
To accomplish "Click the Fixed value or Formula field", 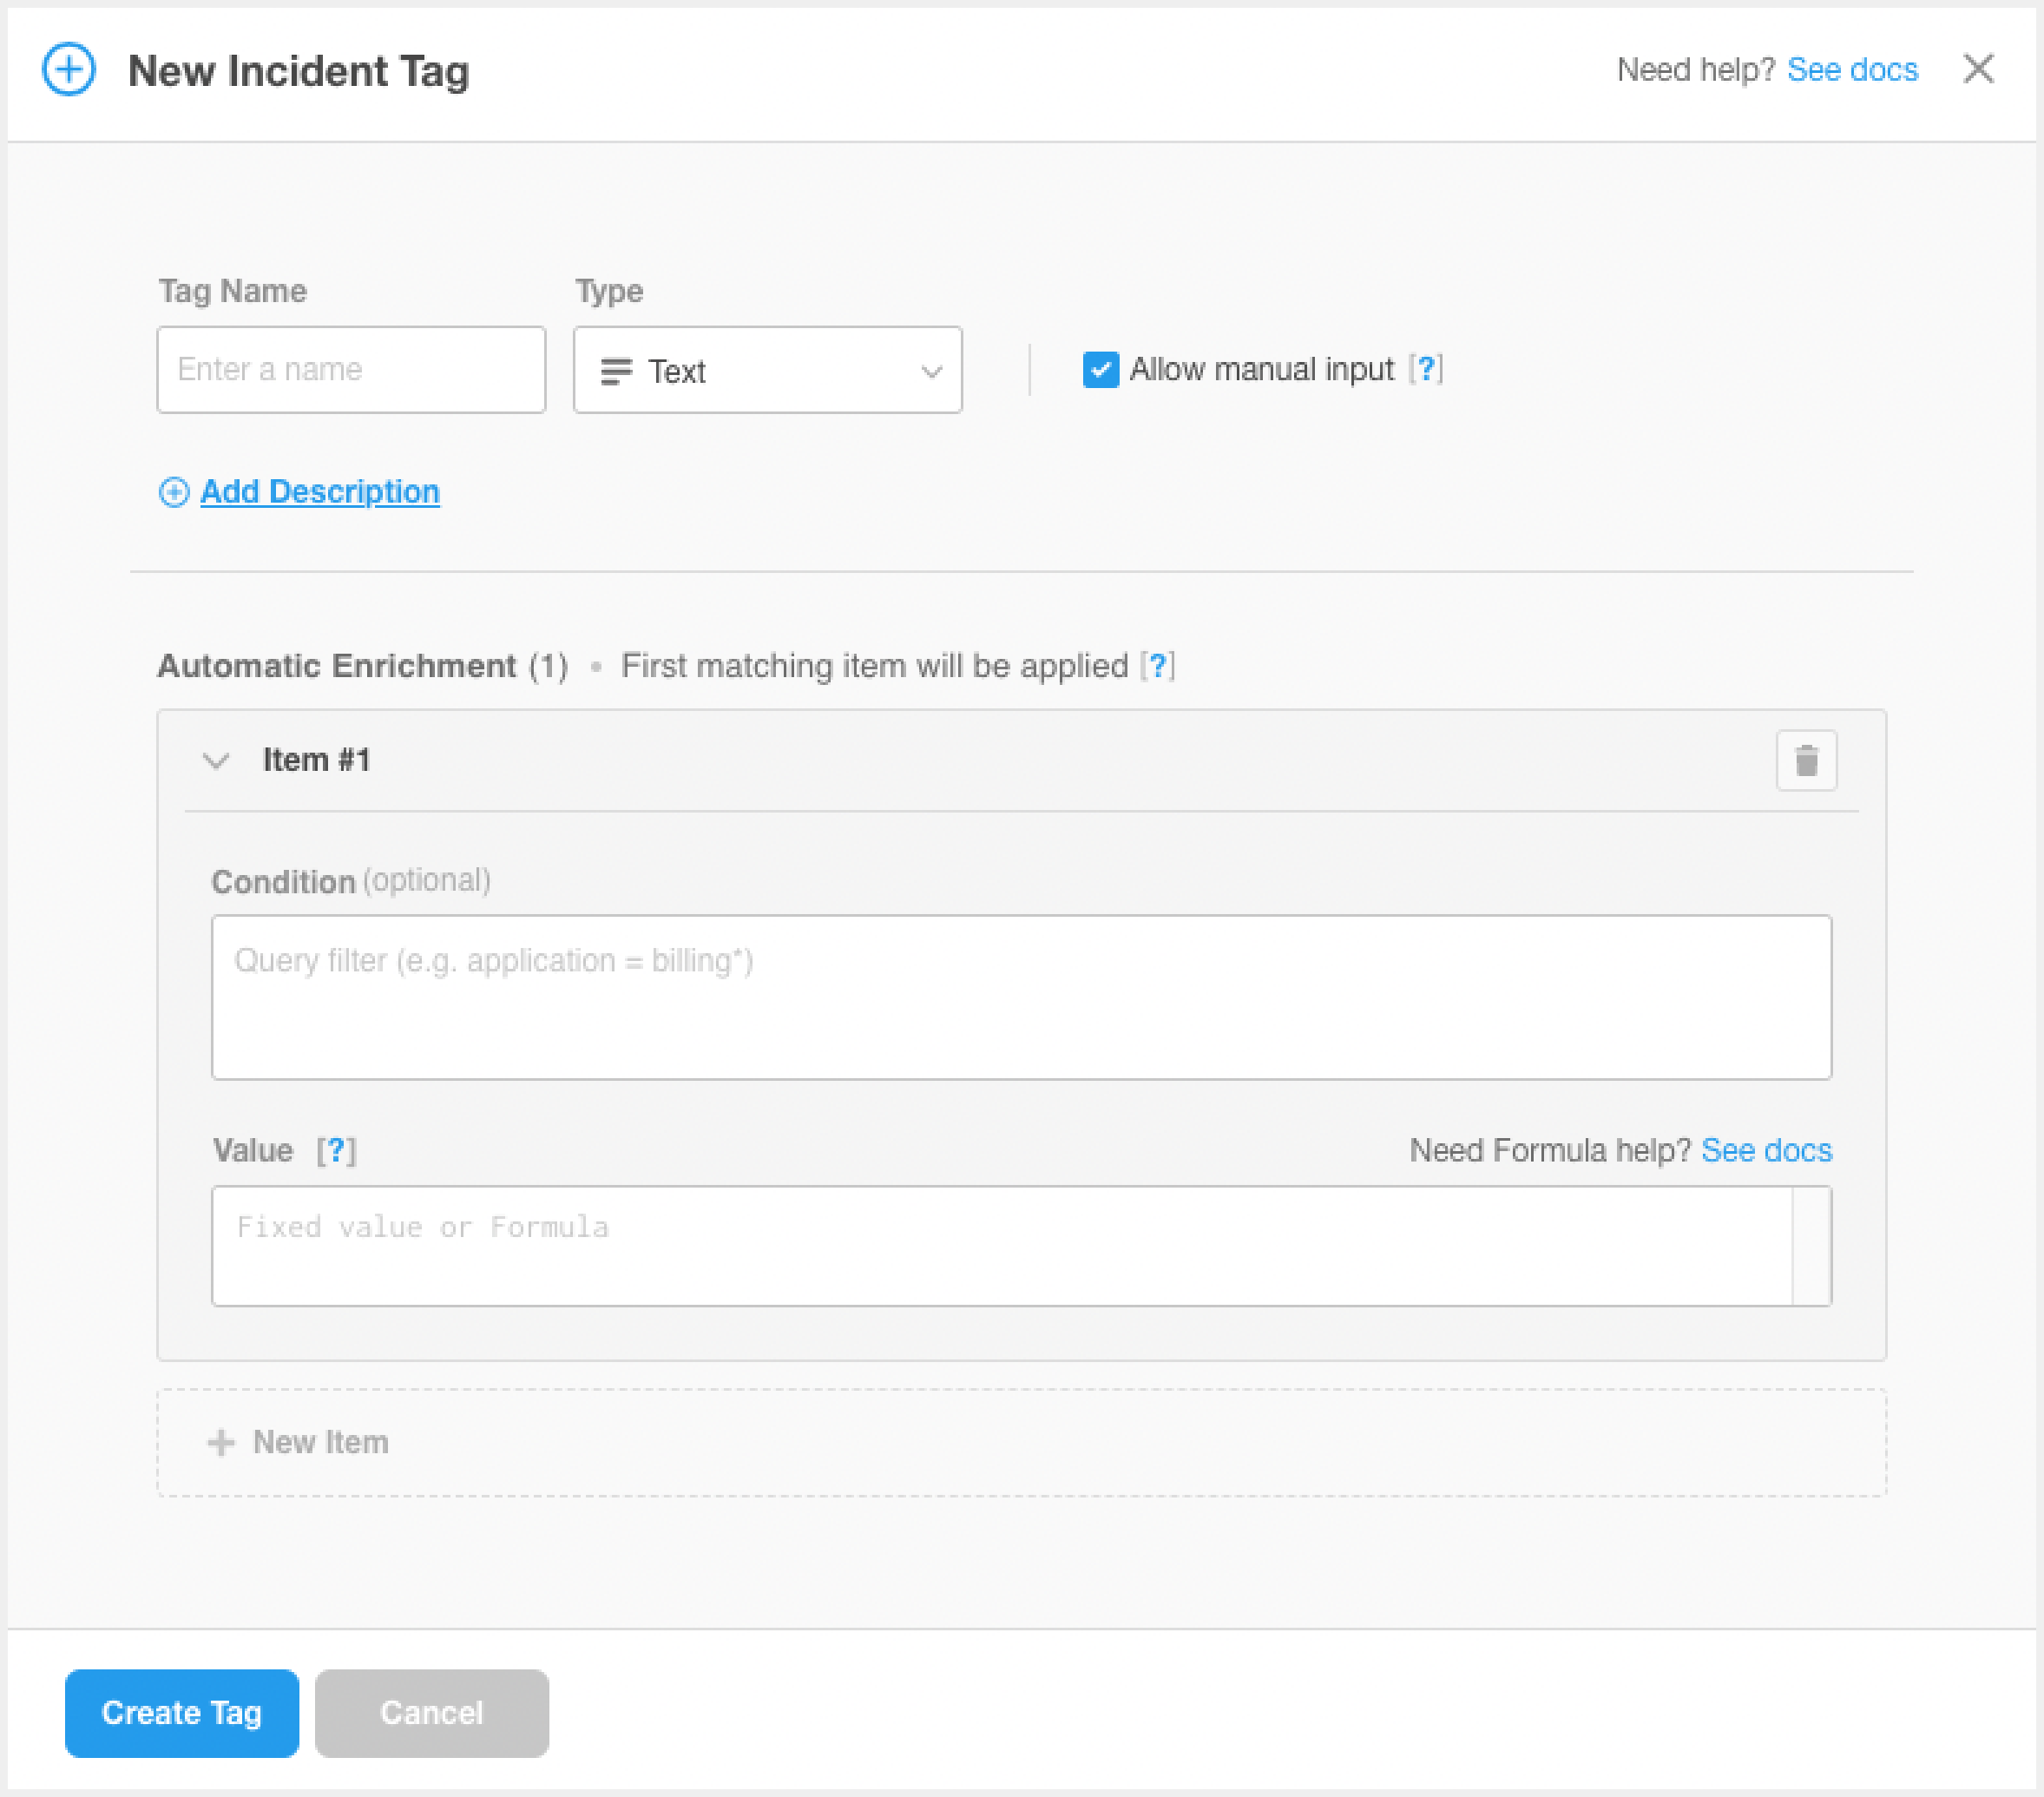I will tap(1000, 1245).
